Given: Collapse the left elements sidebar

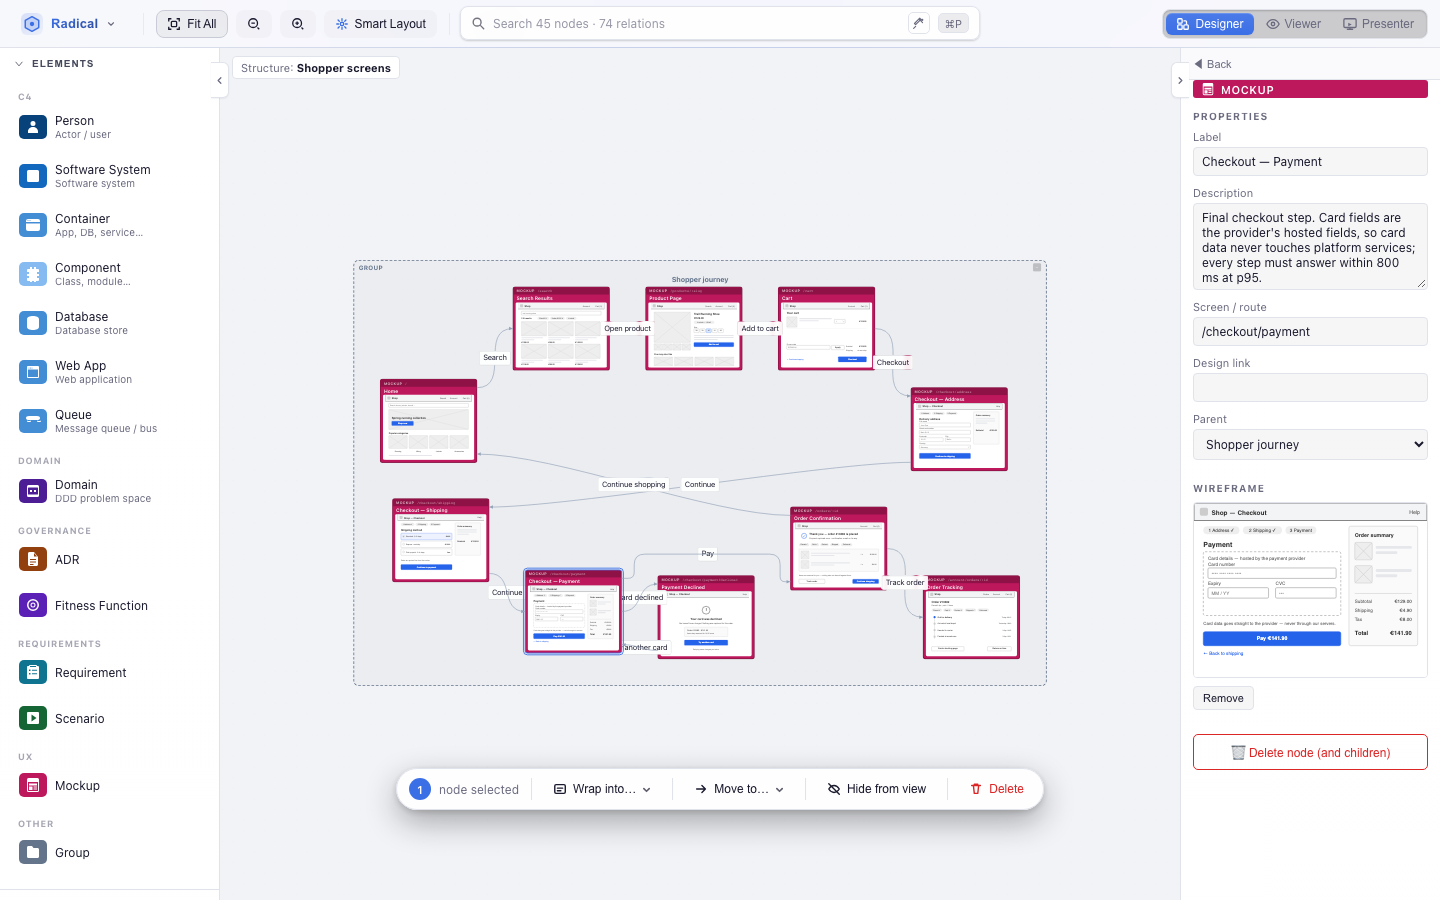Looking at the screenshot, I should tap(219, 81).
